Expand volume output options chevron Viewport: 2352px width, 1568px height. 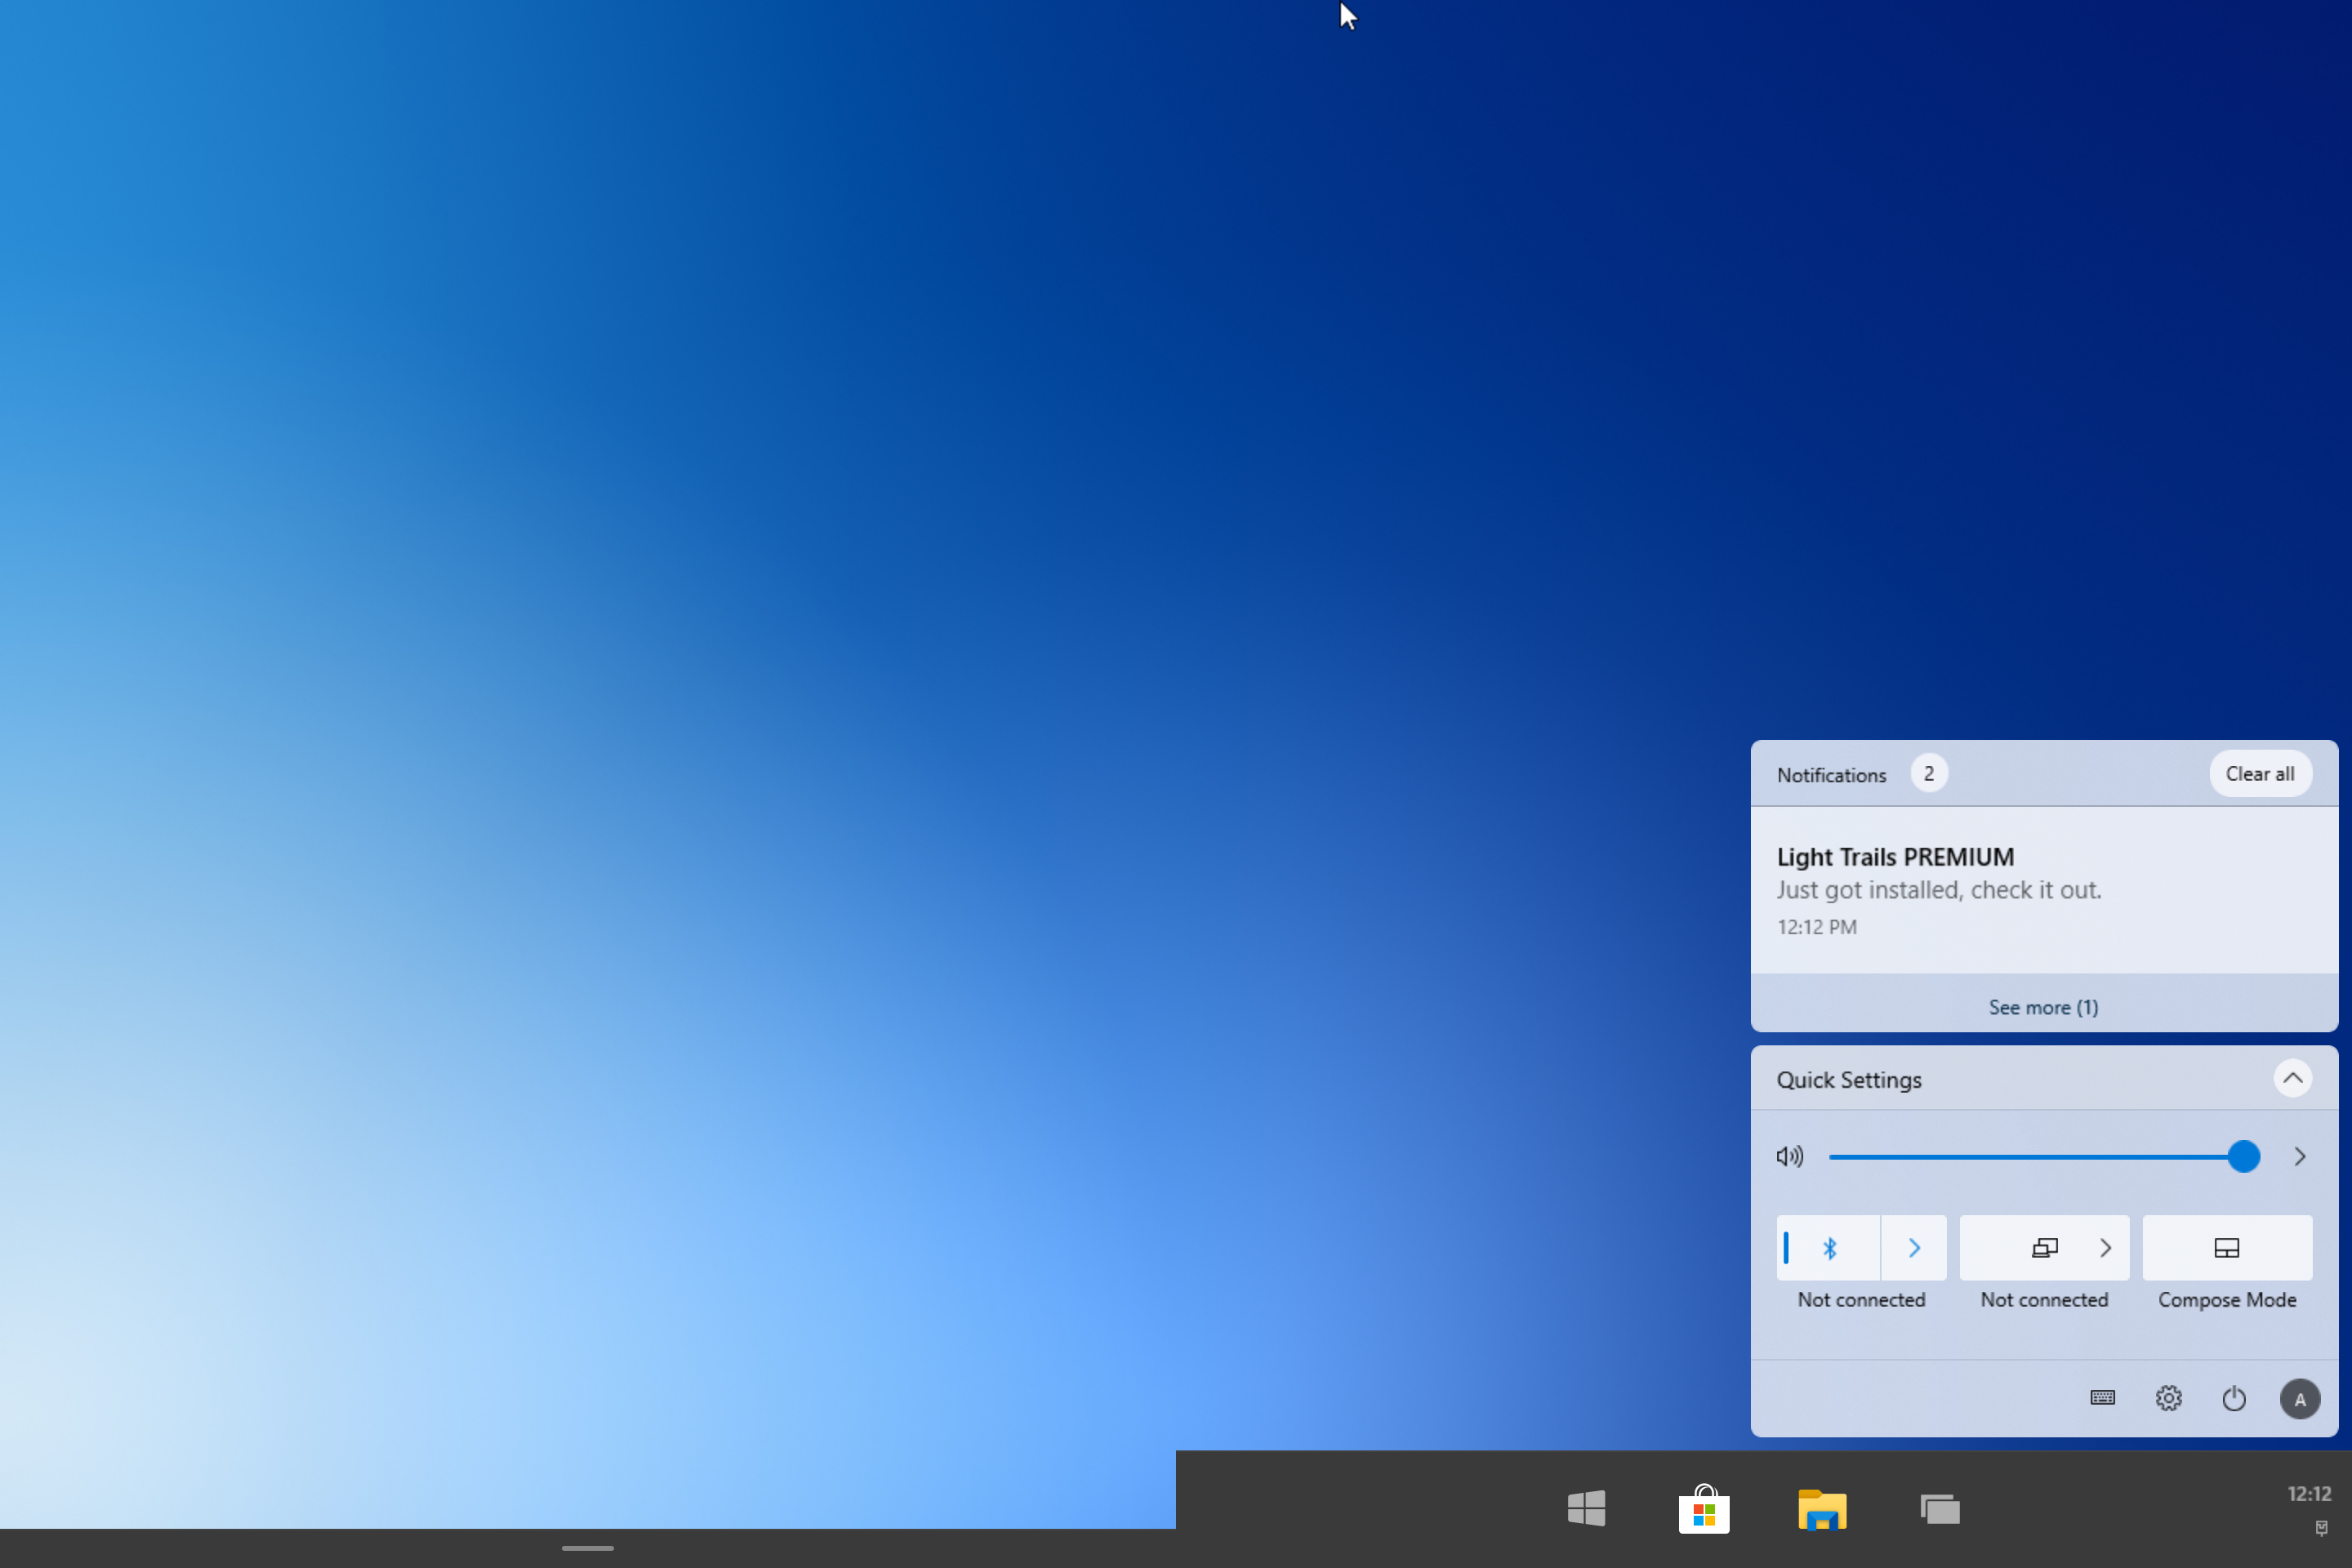click(2300, 1157)
